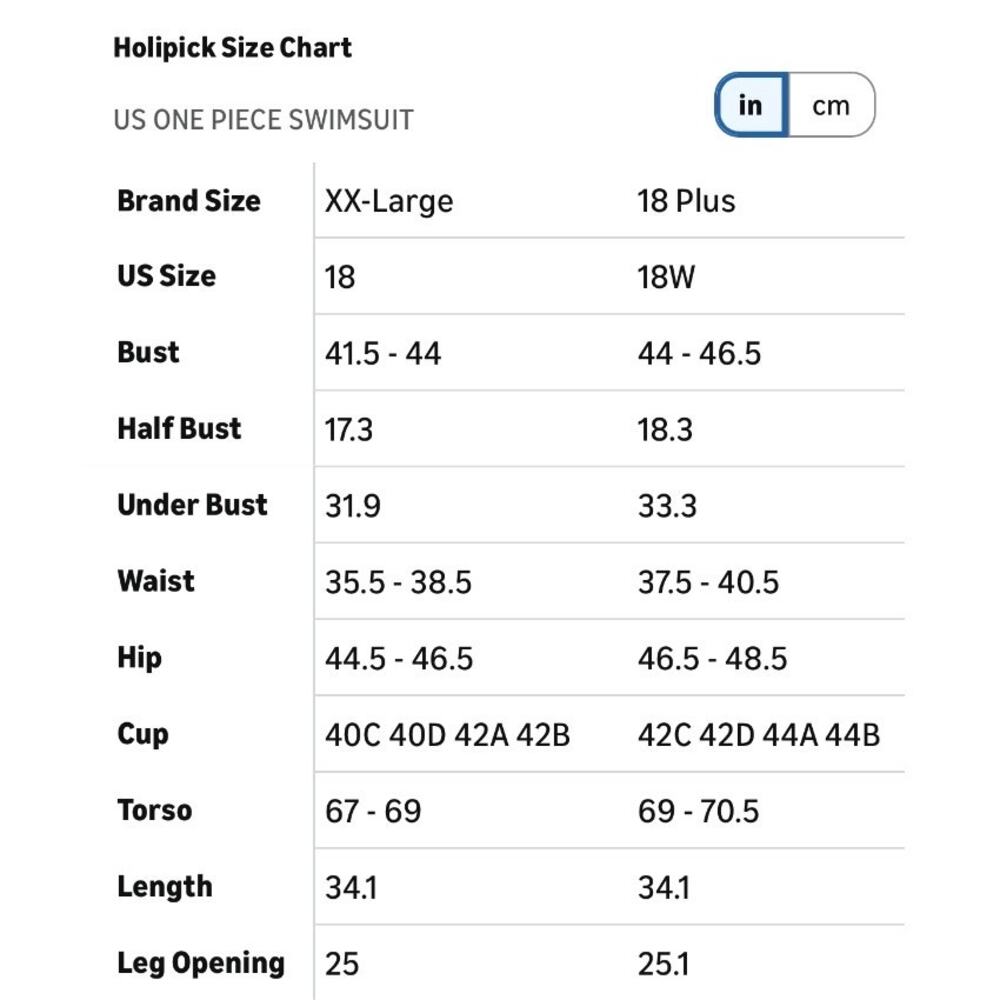
Task: Click the 25.1 leg opening value
Action: [x=663, y=964]
